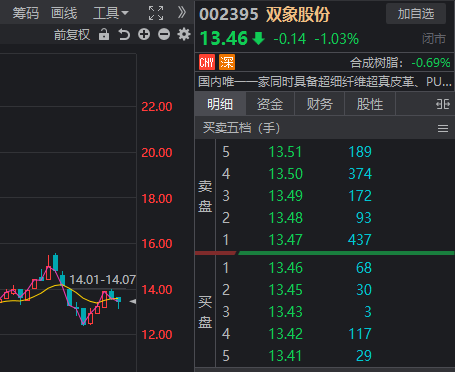Image resolution: width=455 pixels, height=372 pixels.
Task: Click the undo arrow icon
Action: pyautogui.click(x=124, y=34)
